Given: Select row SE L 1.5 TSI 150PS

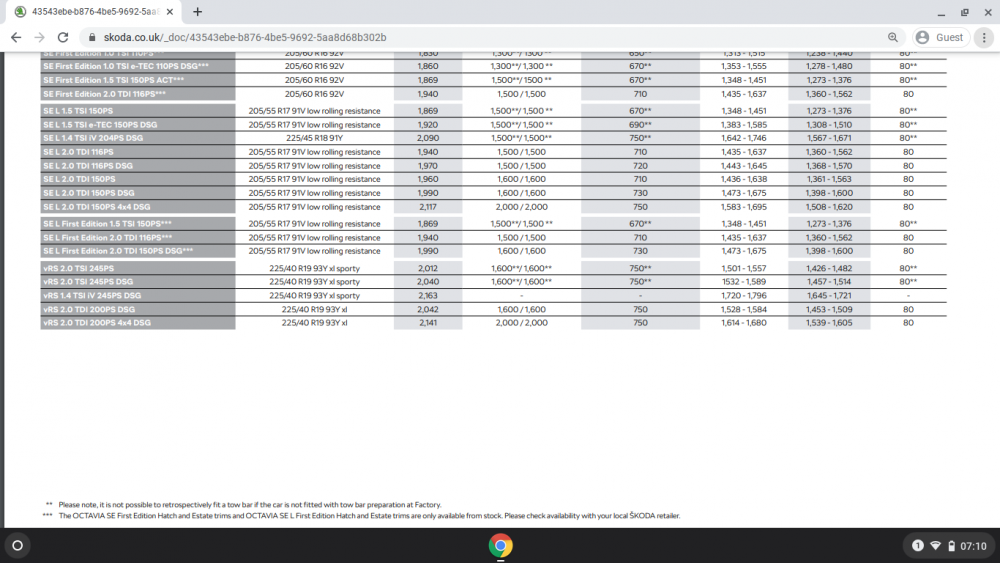Looking at the screenshot, I should click(494, 111).
